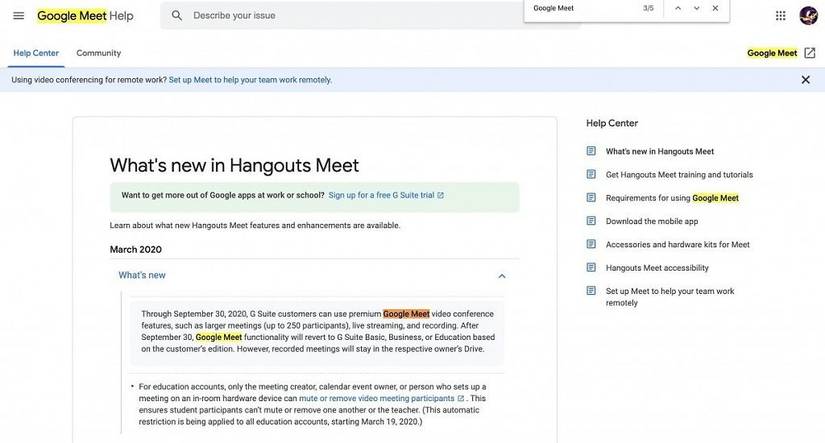This screenshot has width=825, height=443.
Task: Open Google Meet via external-link icon
Action: [810, 53]
